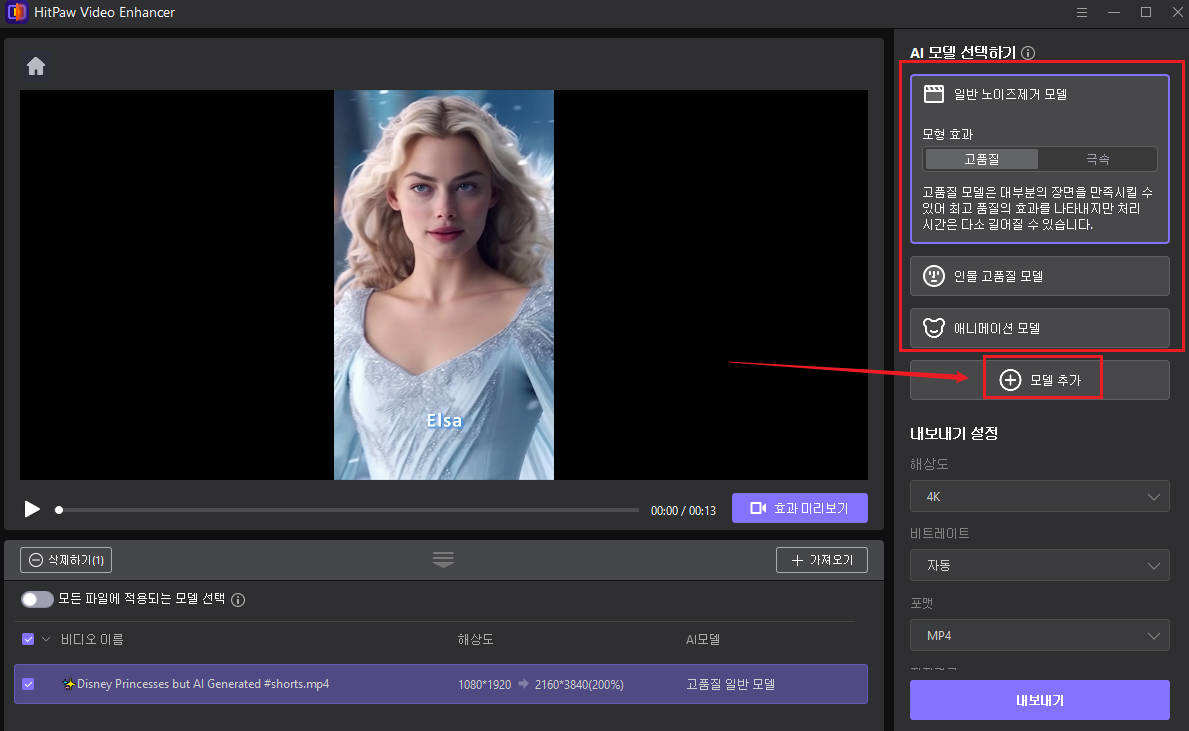Screen dimensions: 1189x731
Task: Expand the chevron beside 비디오 이름 header
Action: [46, 639]
